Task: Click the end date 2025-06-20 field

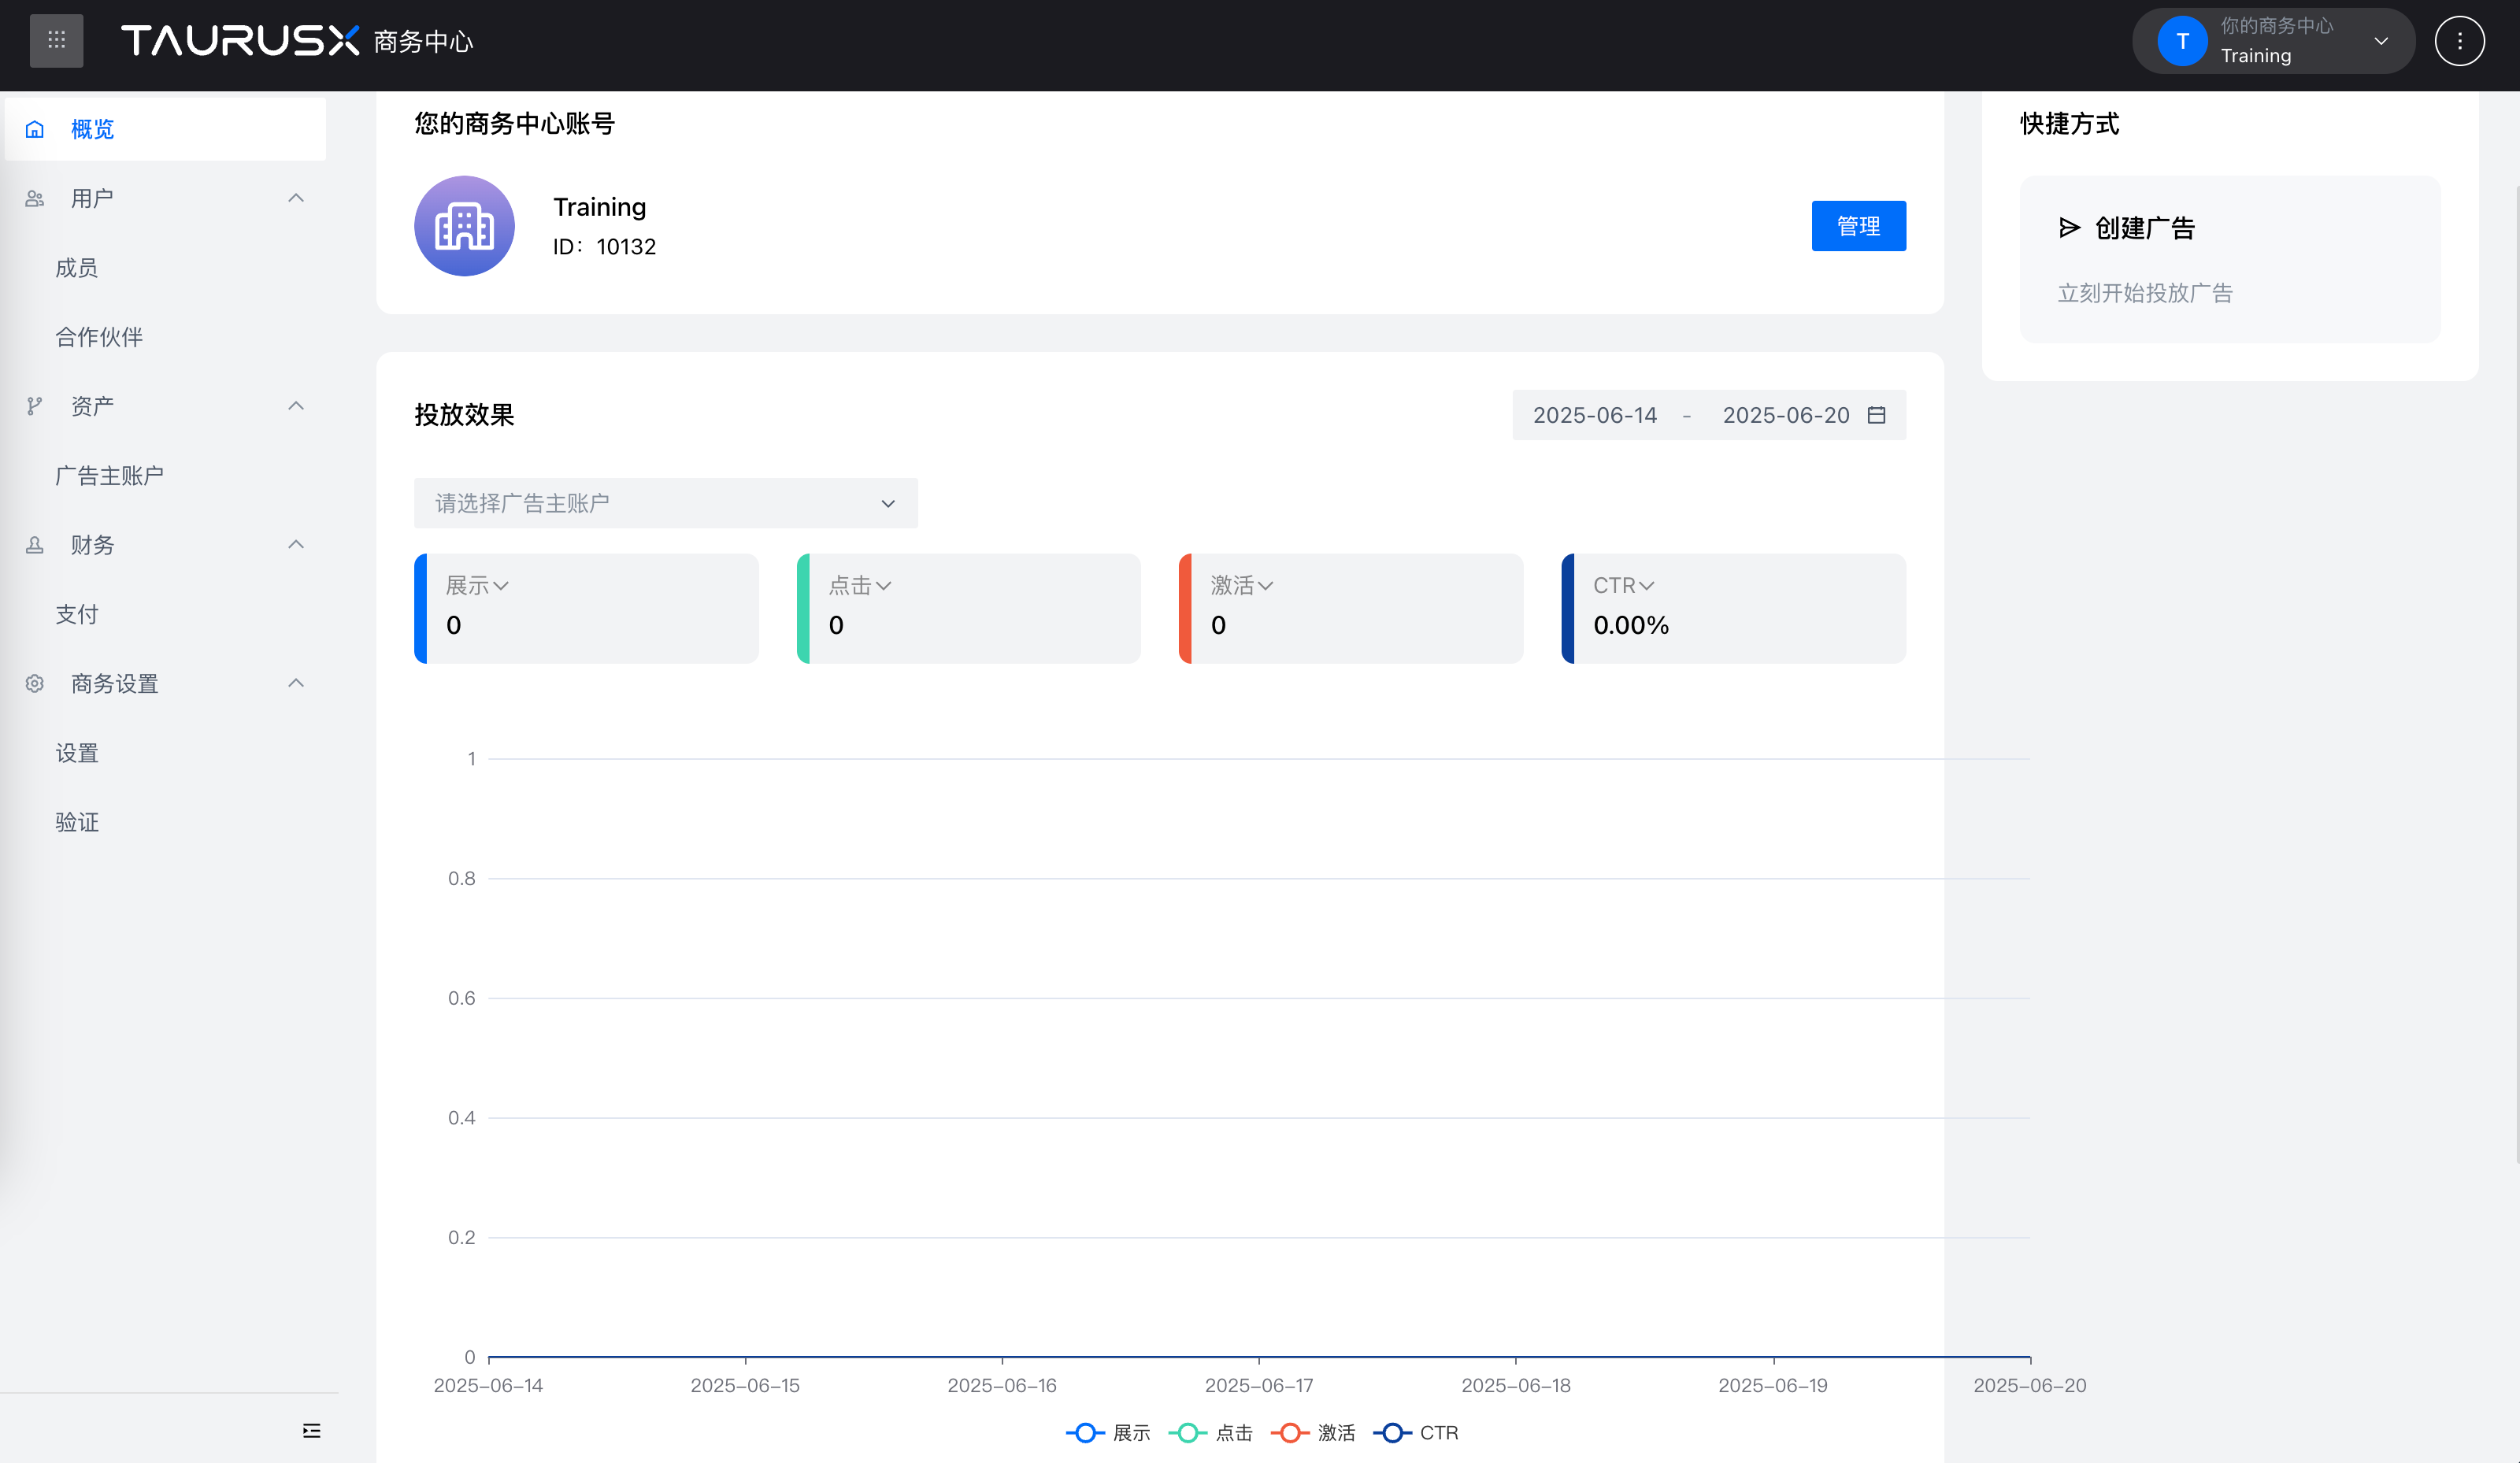Action: (1786, 415)
